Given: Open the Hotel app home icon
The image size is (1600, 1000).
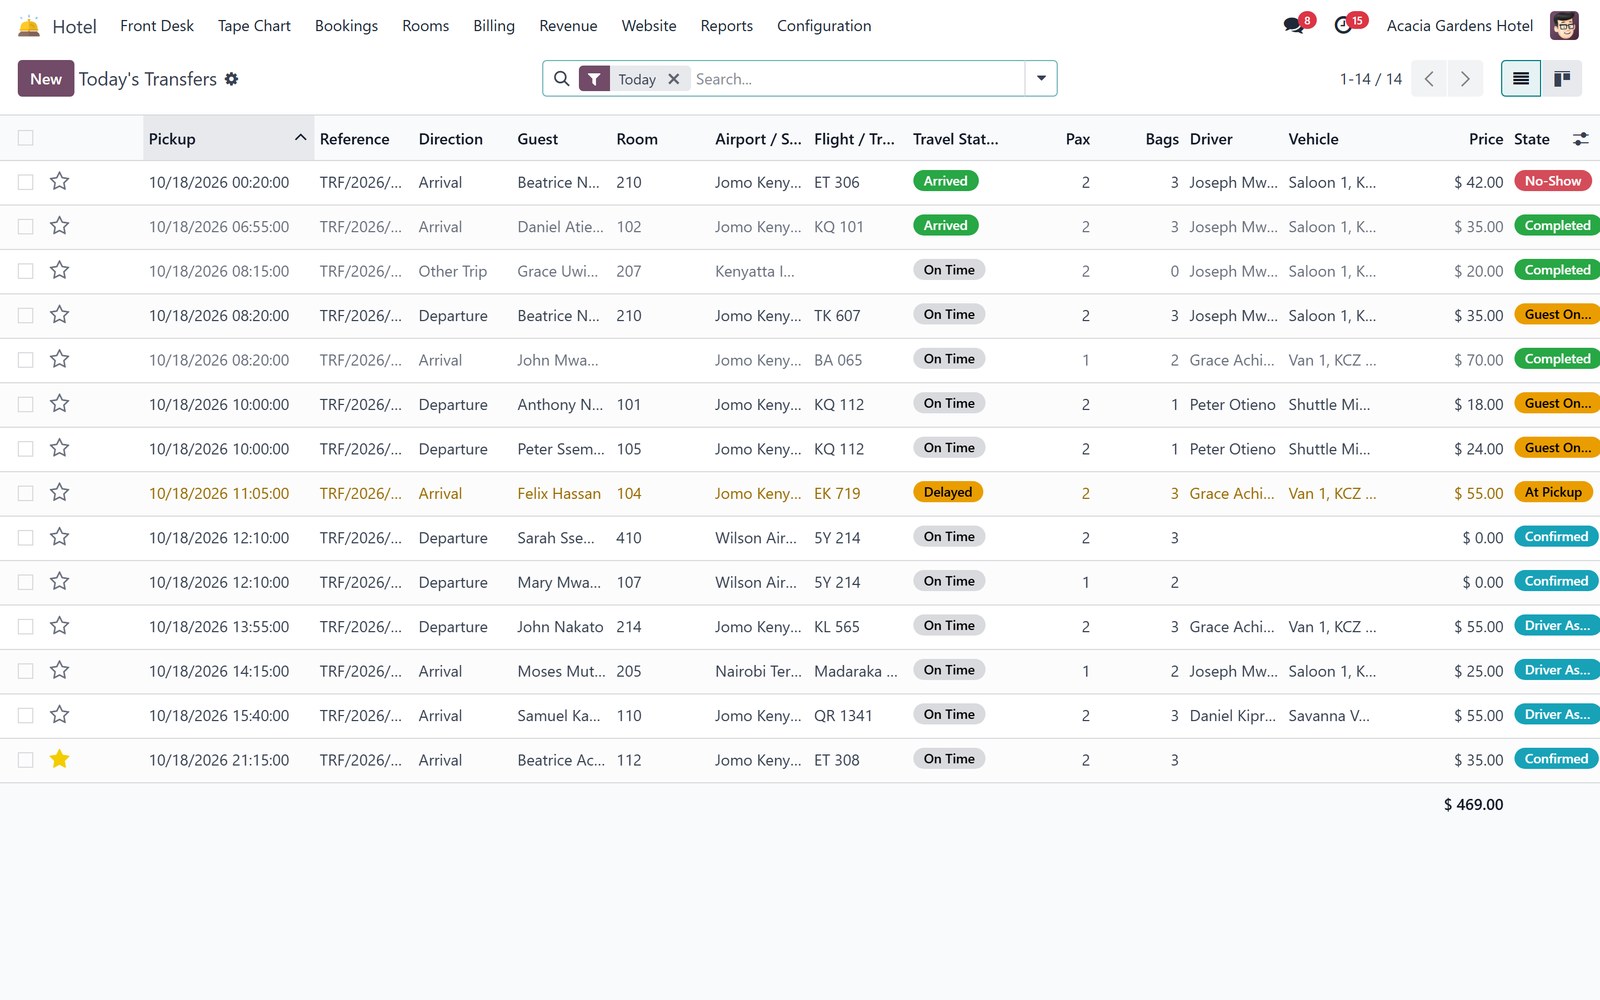Looking at the screenshot, I should click(x=29, y=26).
